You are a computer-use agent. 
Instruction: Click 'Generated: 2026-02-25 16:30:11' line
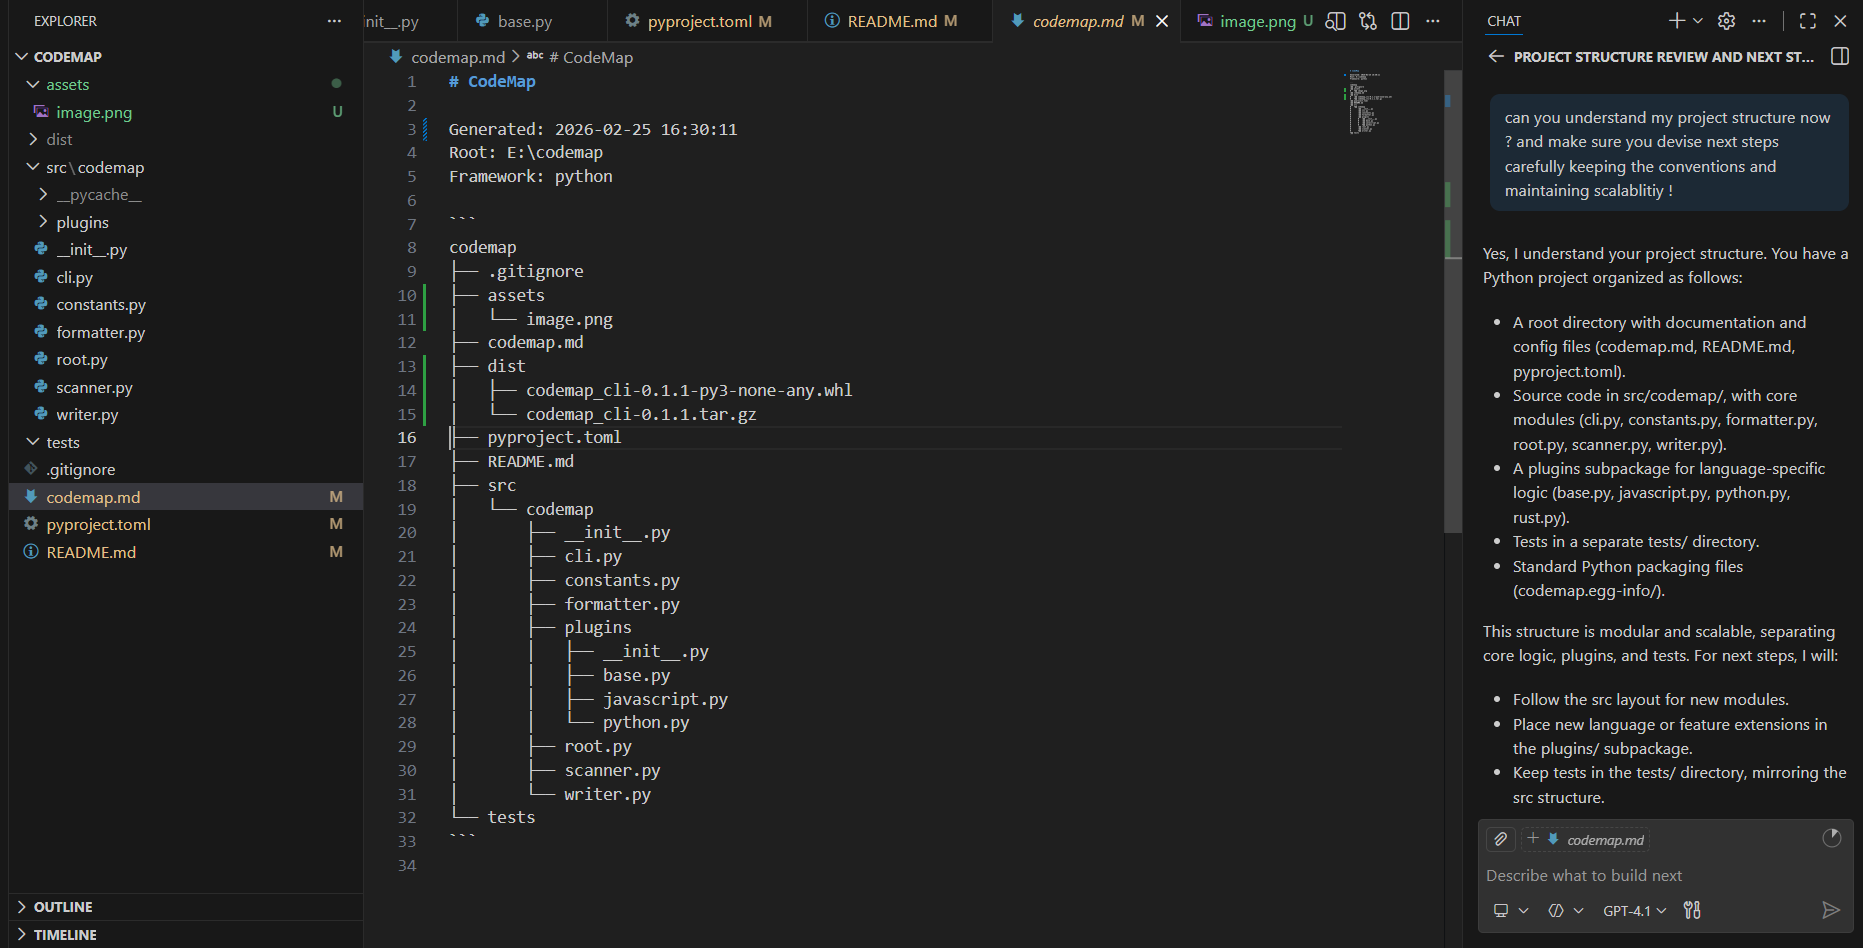pyautogui.click(x=593, y=129)
